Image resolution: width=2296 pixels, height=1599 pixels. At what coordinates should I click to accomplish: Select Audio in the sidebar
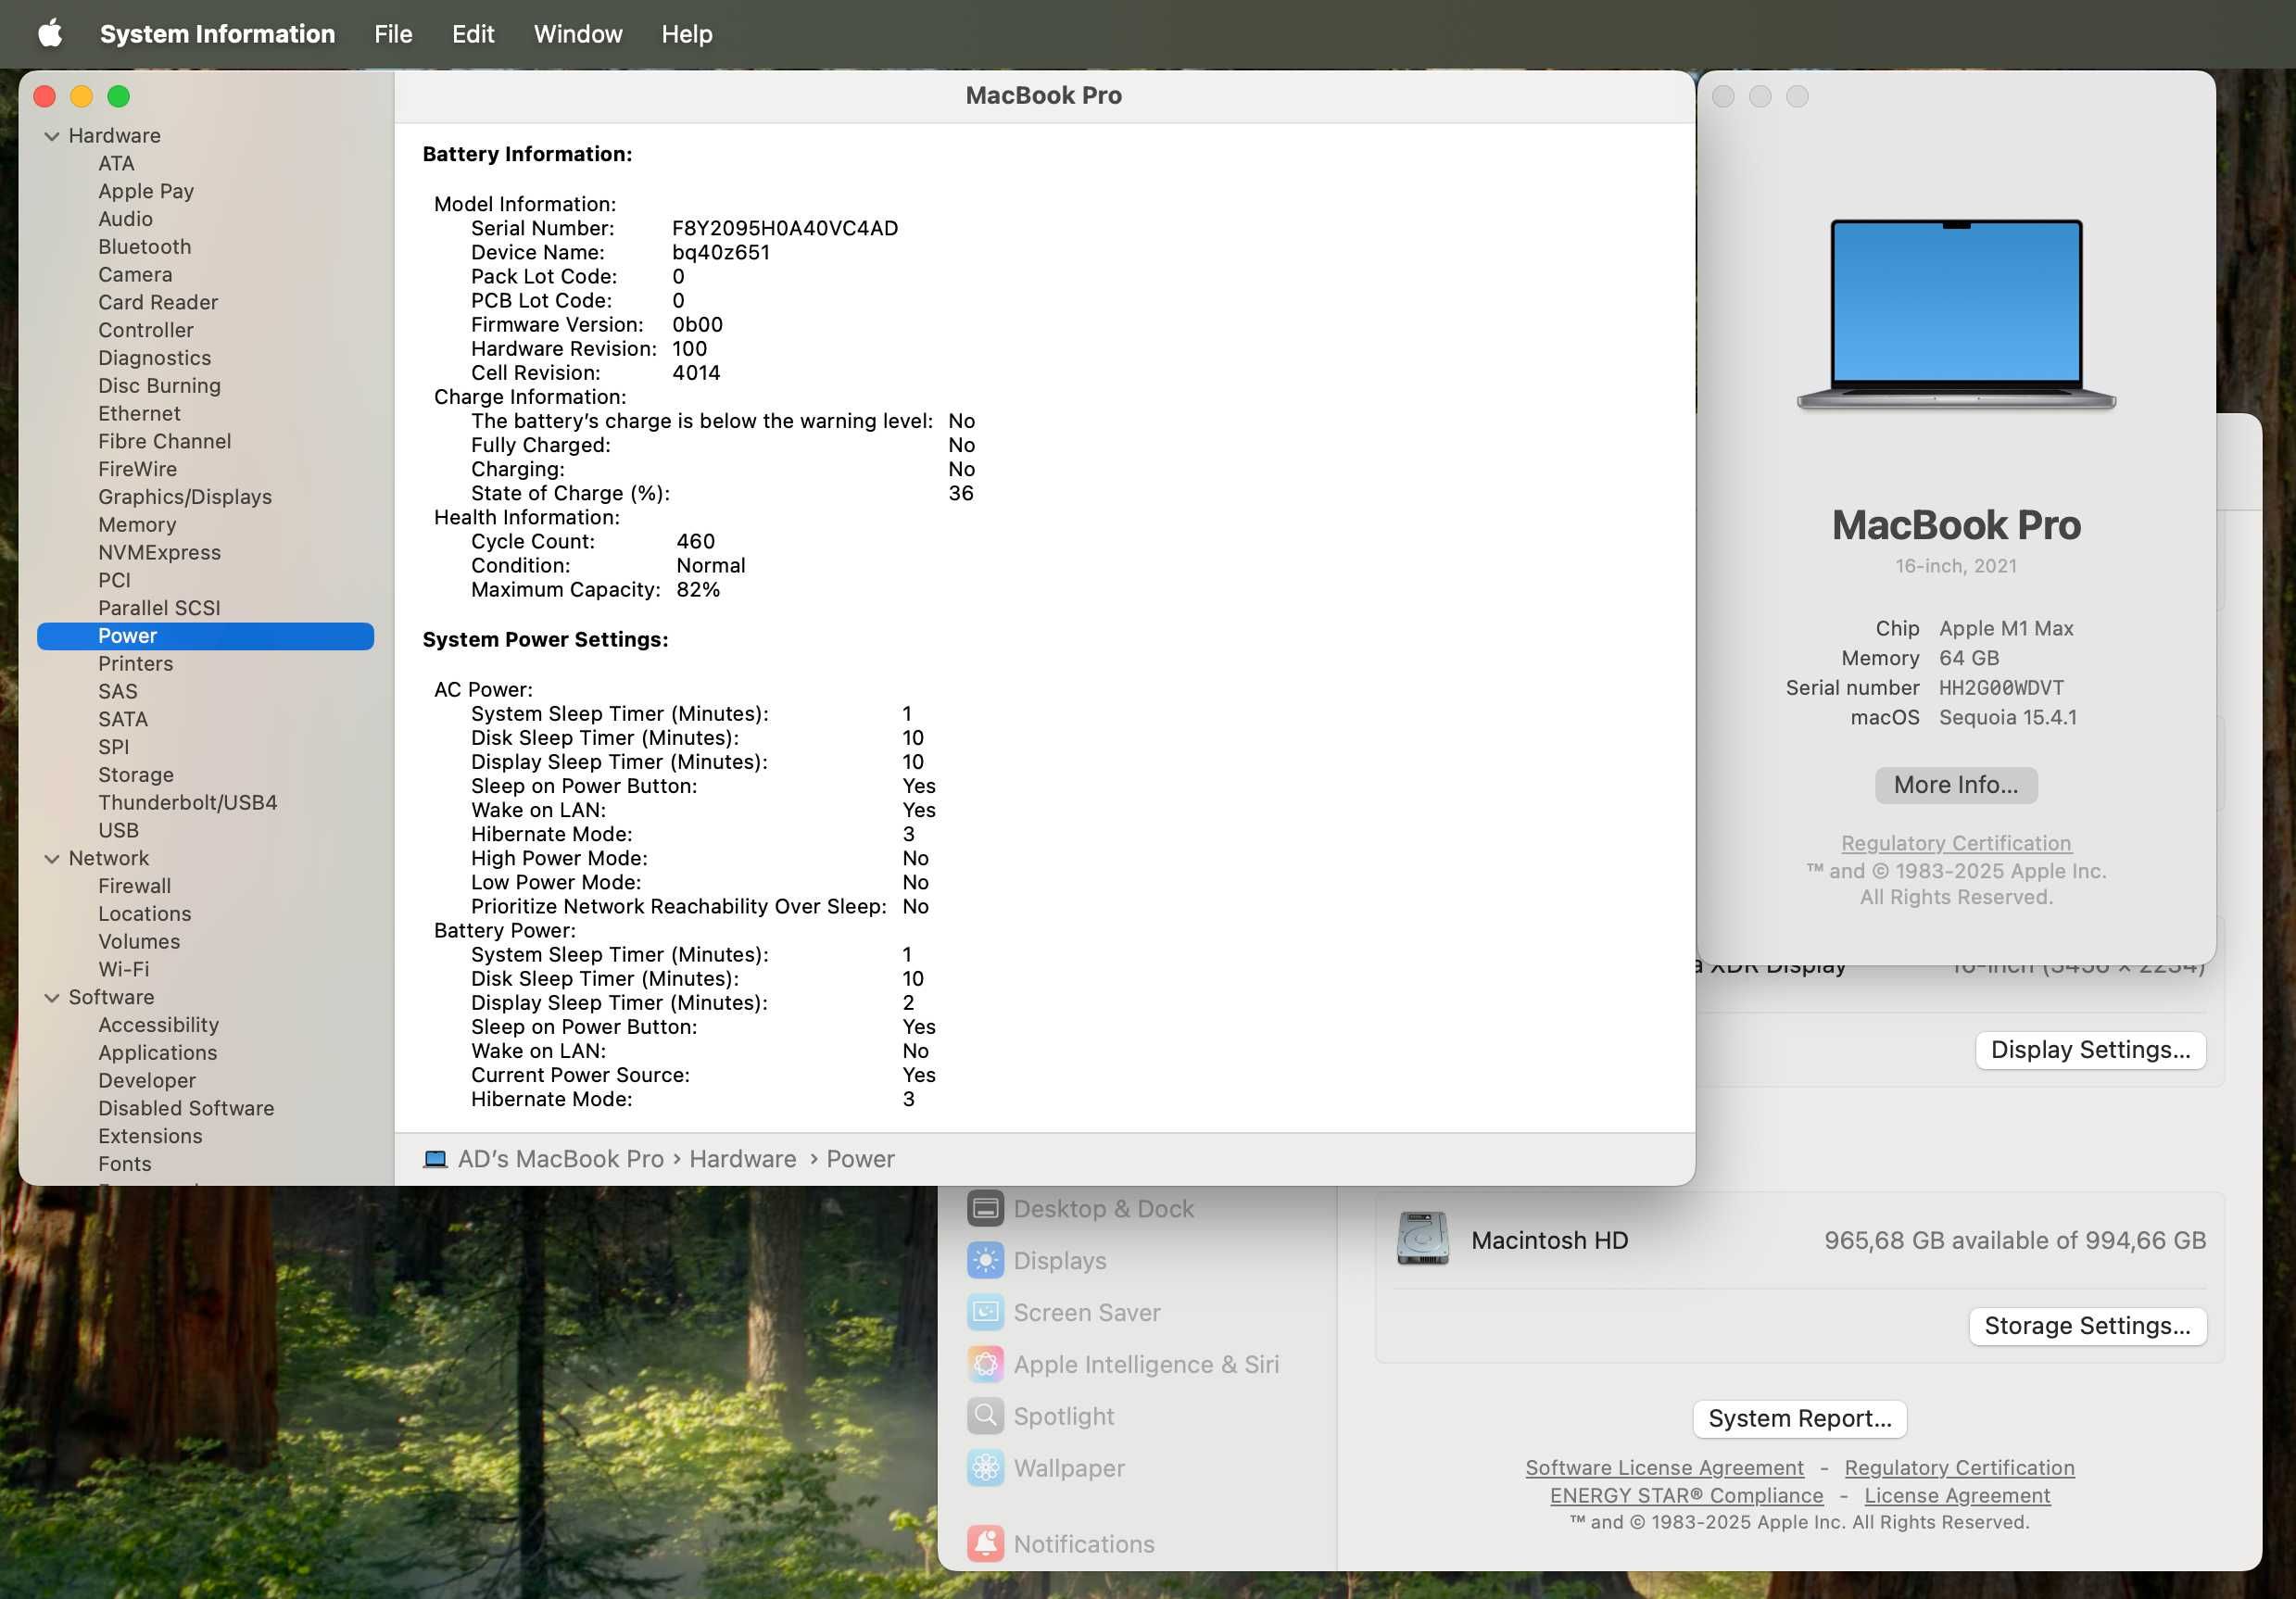(x=125, y=219)
